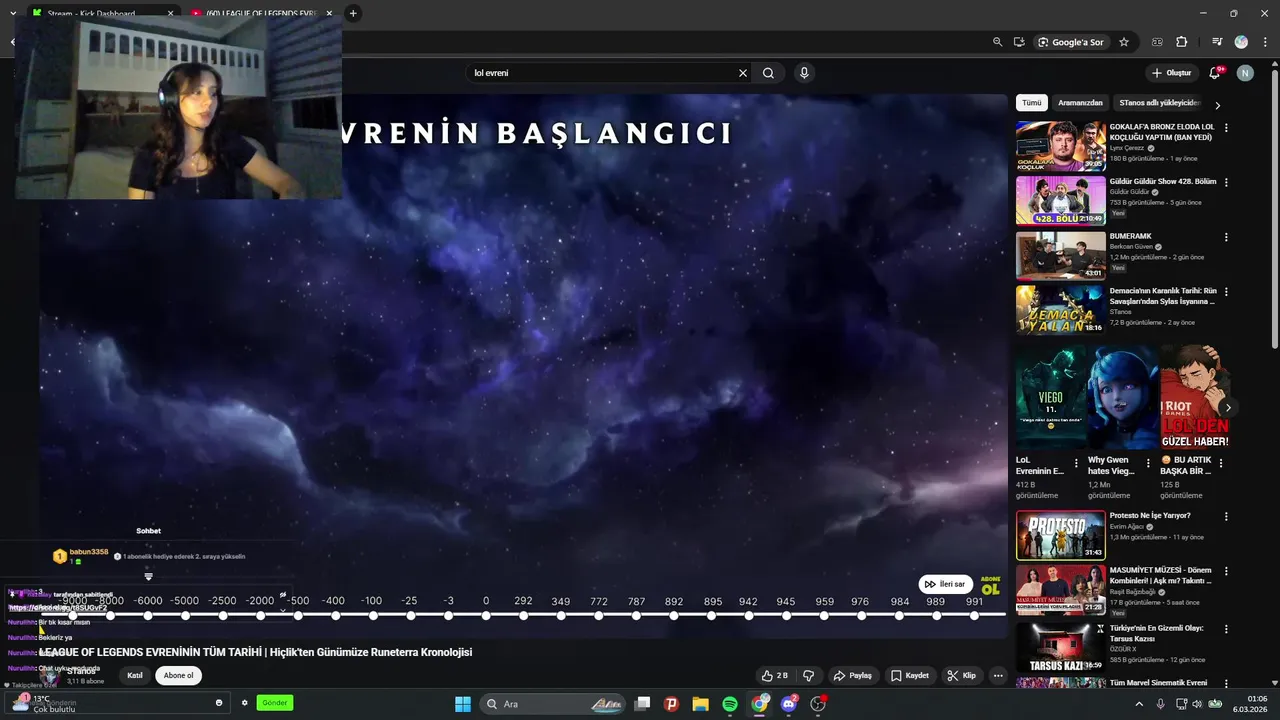This screenshot has width=1280, height=720.
Task: Open more options for BUMERAMK video
Action: pyautogui.click(x=1226, y=237)
